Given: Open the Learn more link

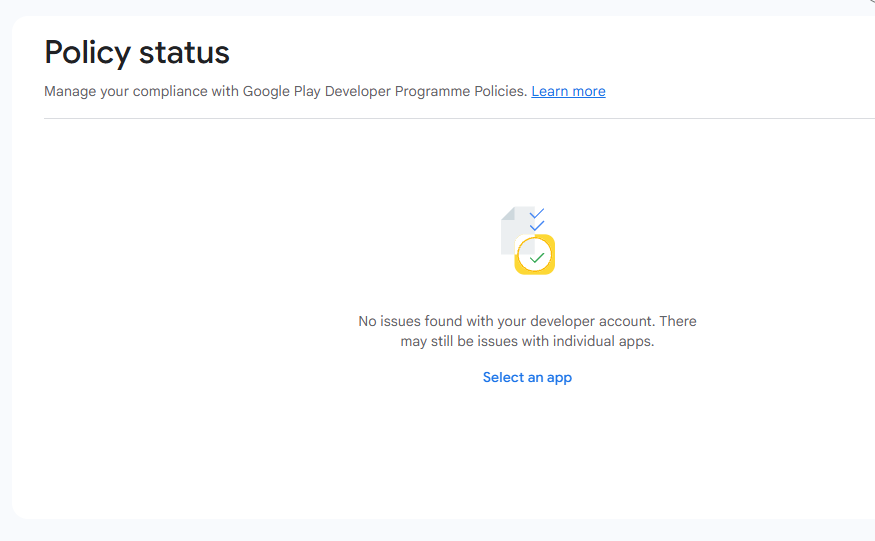Looking at the screenshot, I should [568, 91].
